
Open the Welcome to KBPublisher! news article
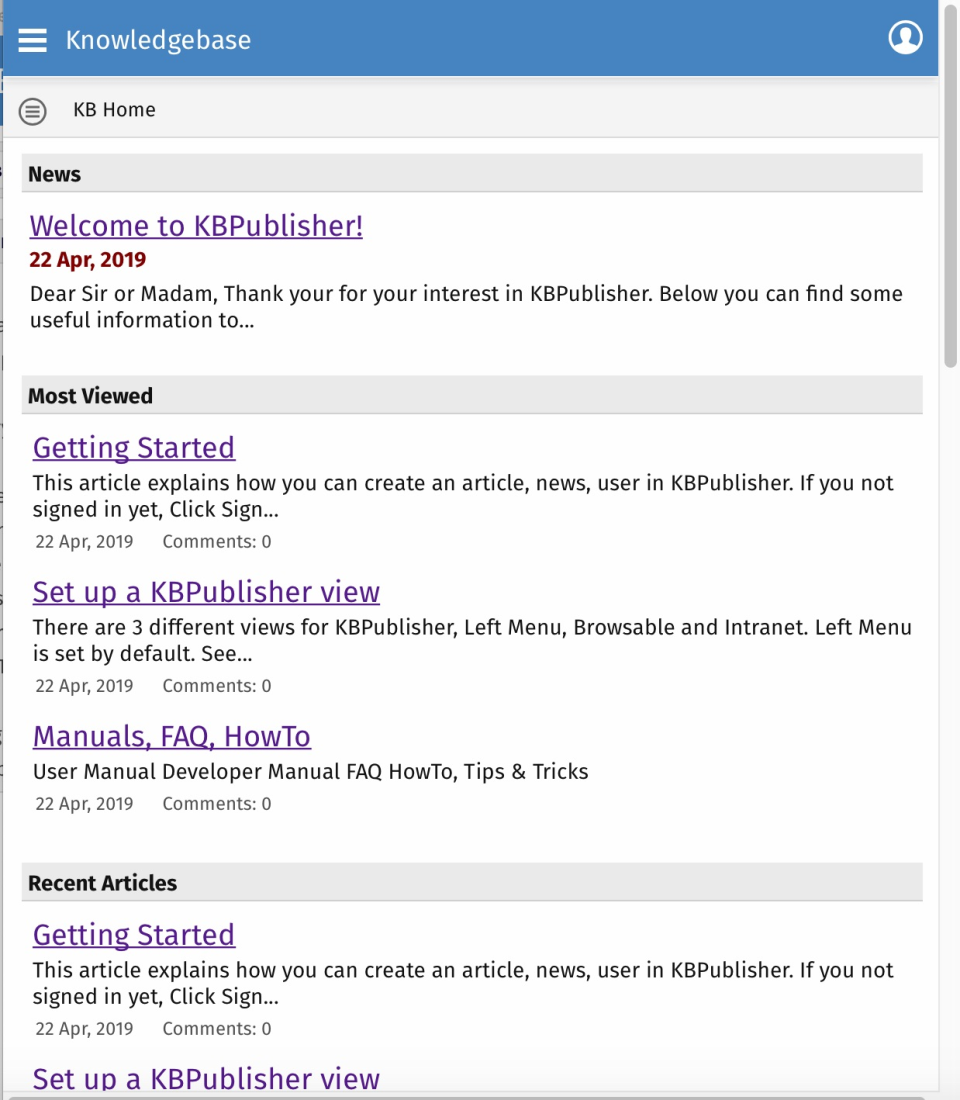pyautogui.click(x=196, y=226)
